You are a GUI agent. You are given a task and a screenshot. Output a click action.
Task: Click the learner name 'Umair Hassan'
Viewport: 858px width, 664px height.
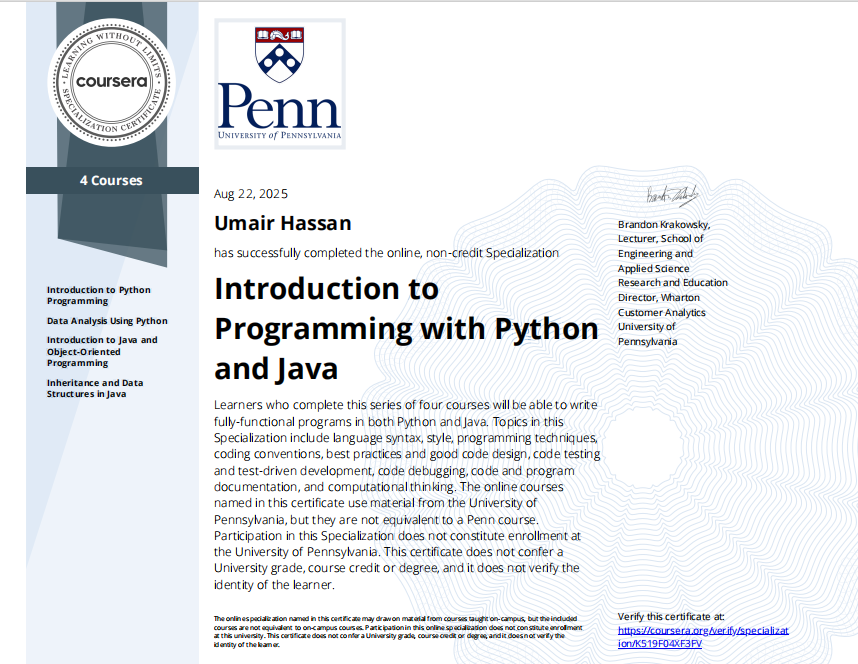coord(282,223)
